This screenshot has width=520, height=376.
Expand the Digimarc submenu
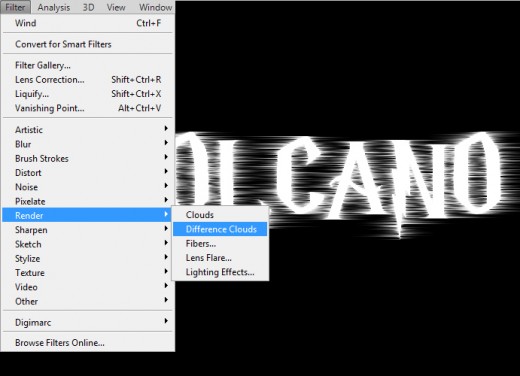pos(88,322)
